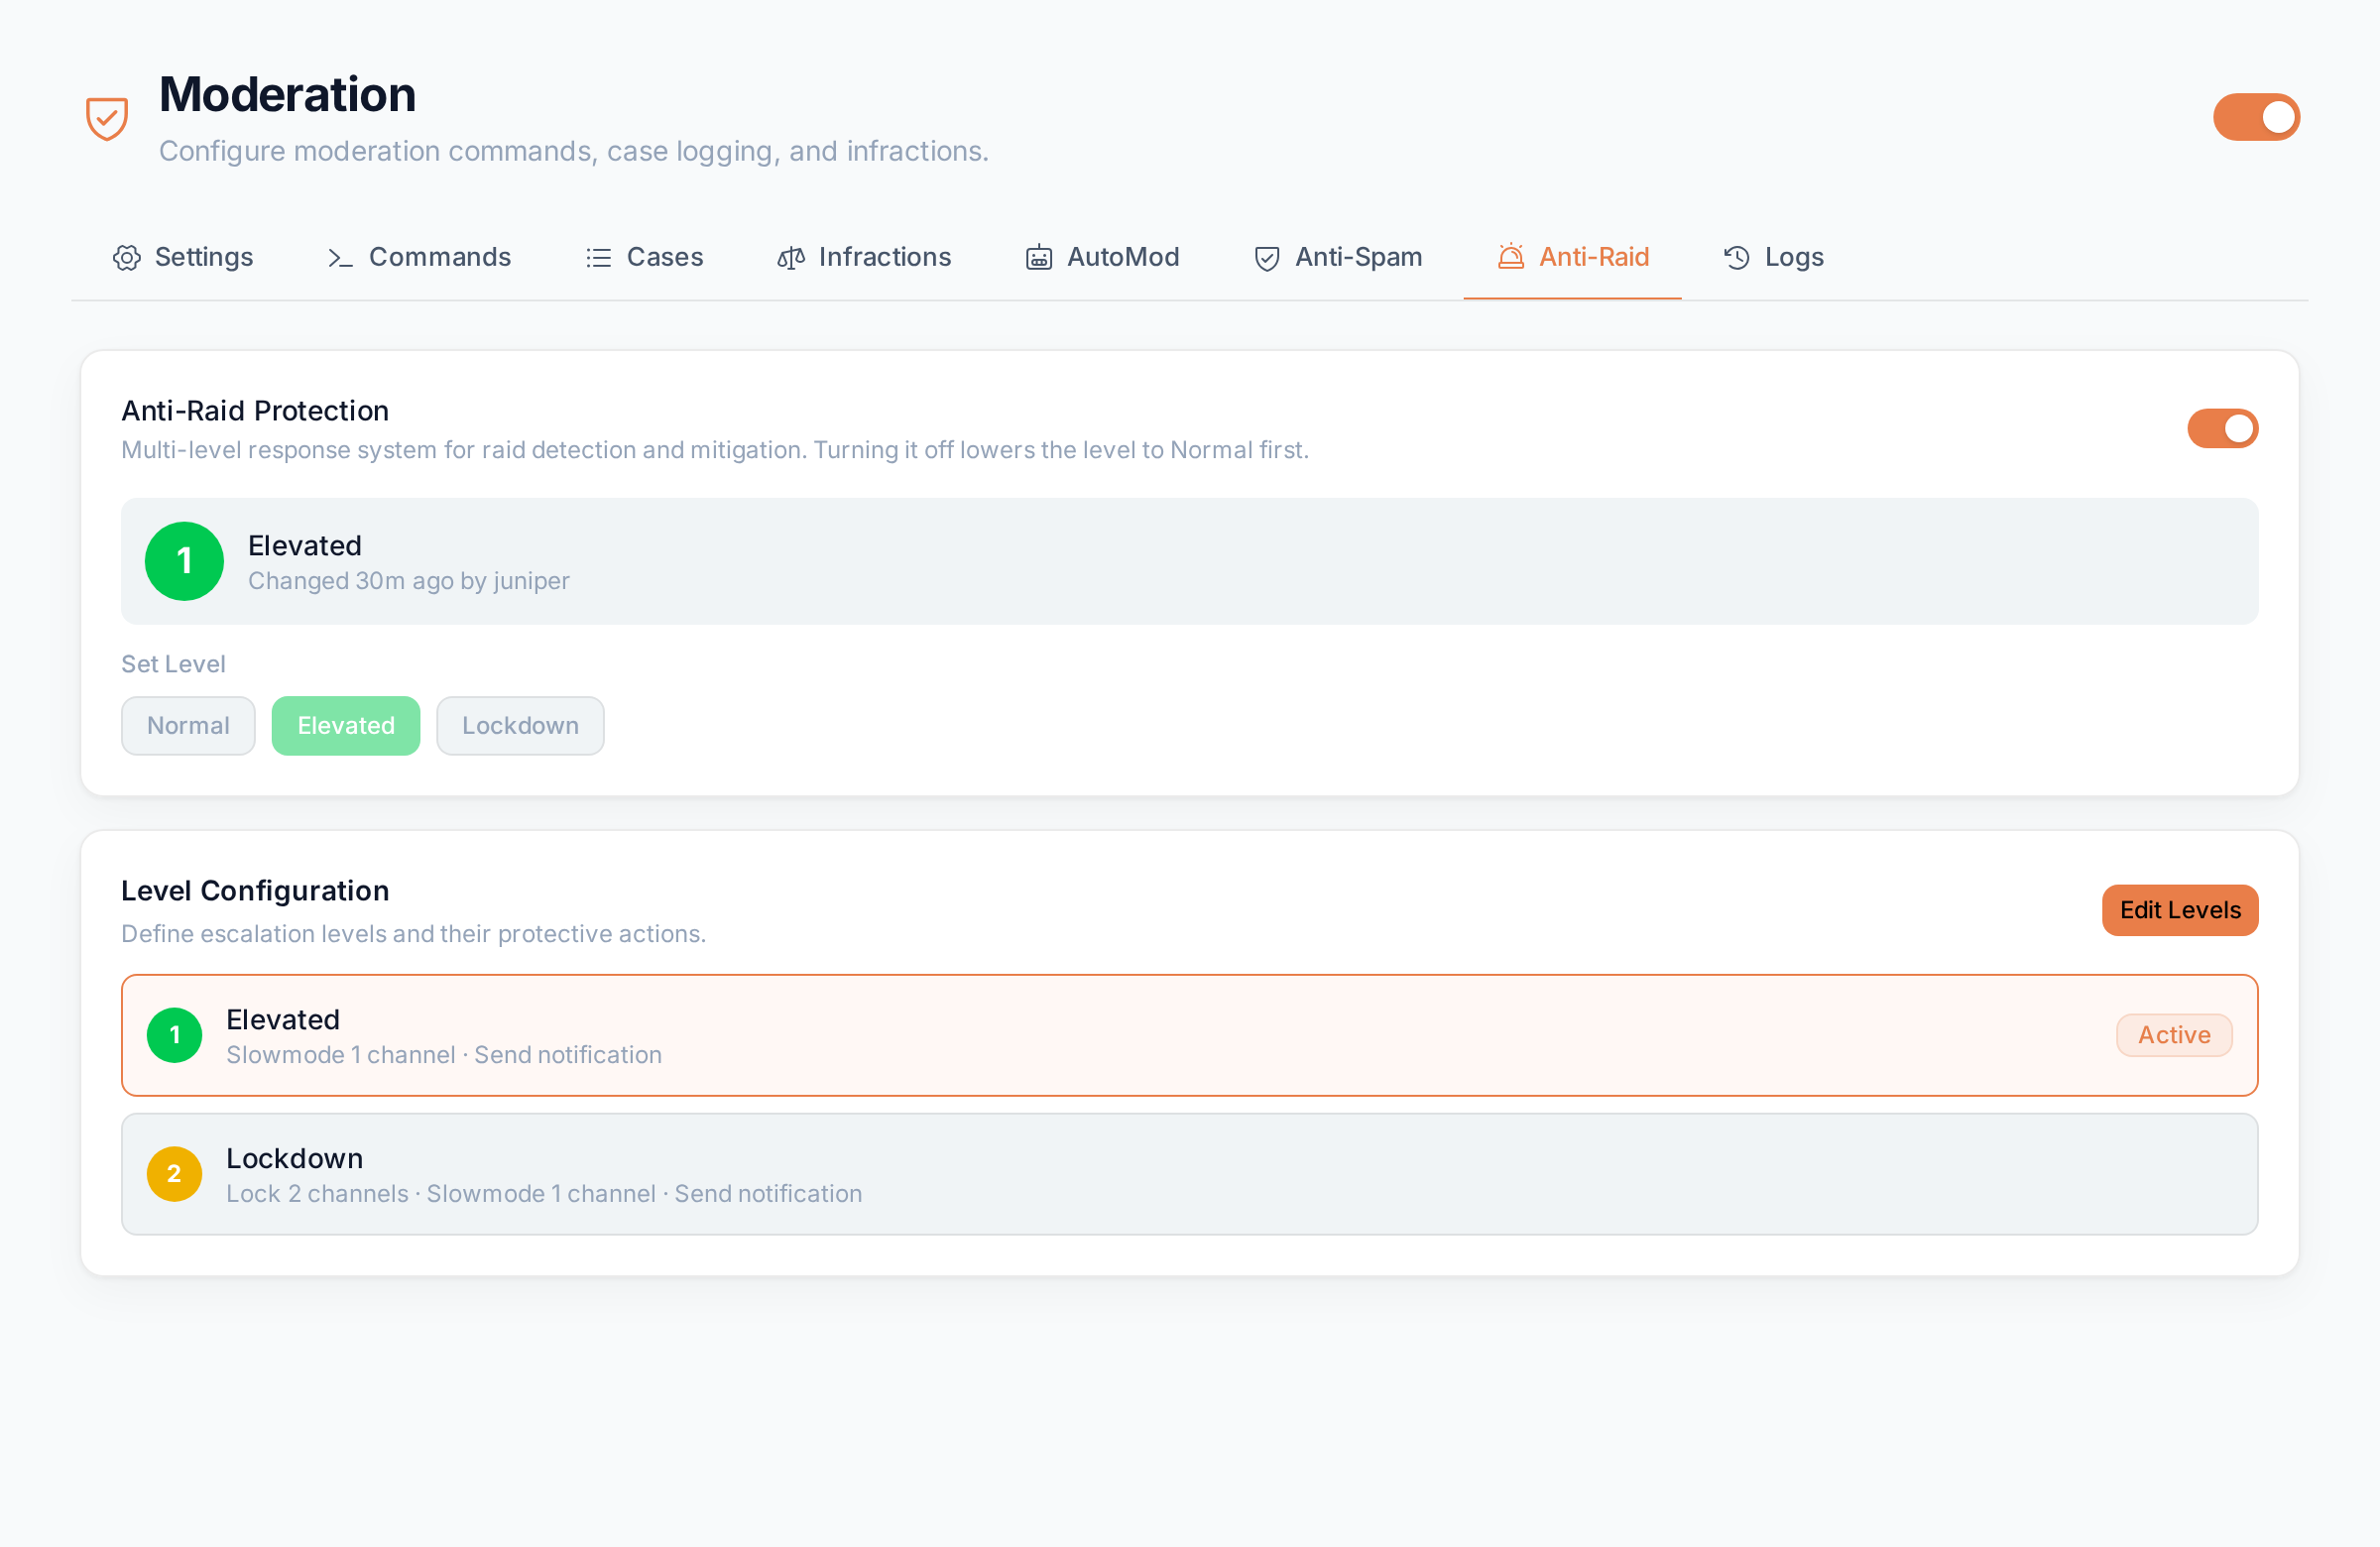The height and width of the screenshot is (1547, 2380).
Task: Select the Elevated level configuration row
Action: [x=1190, y=1035]
